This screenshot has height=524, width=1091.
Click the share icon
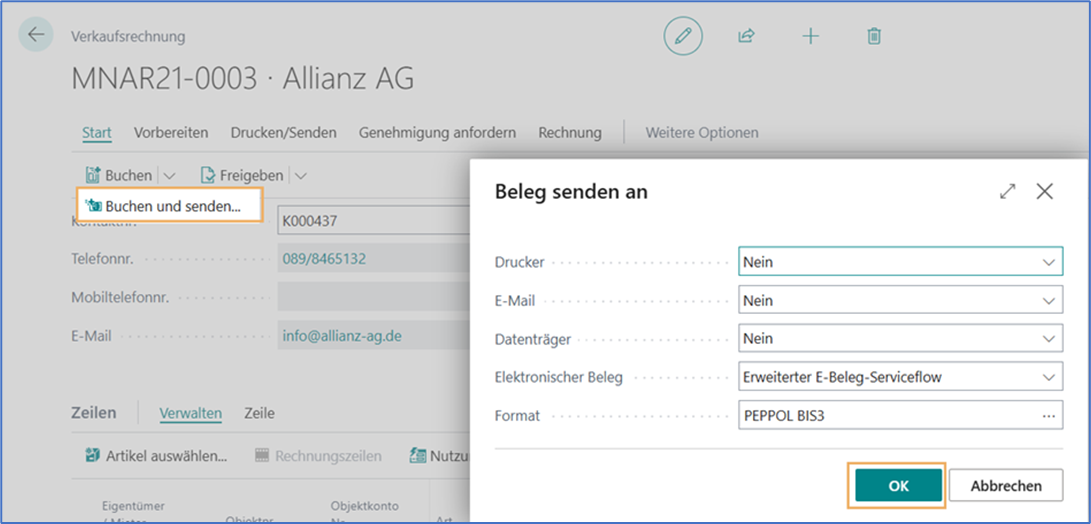click(x=746, y=36)
